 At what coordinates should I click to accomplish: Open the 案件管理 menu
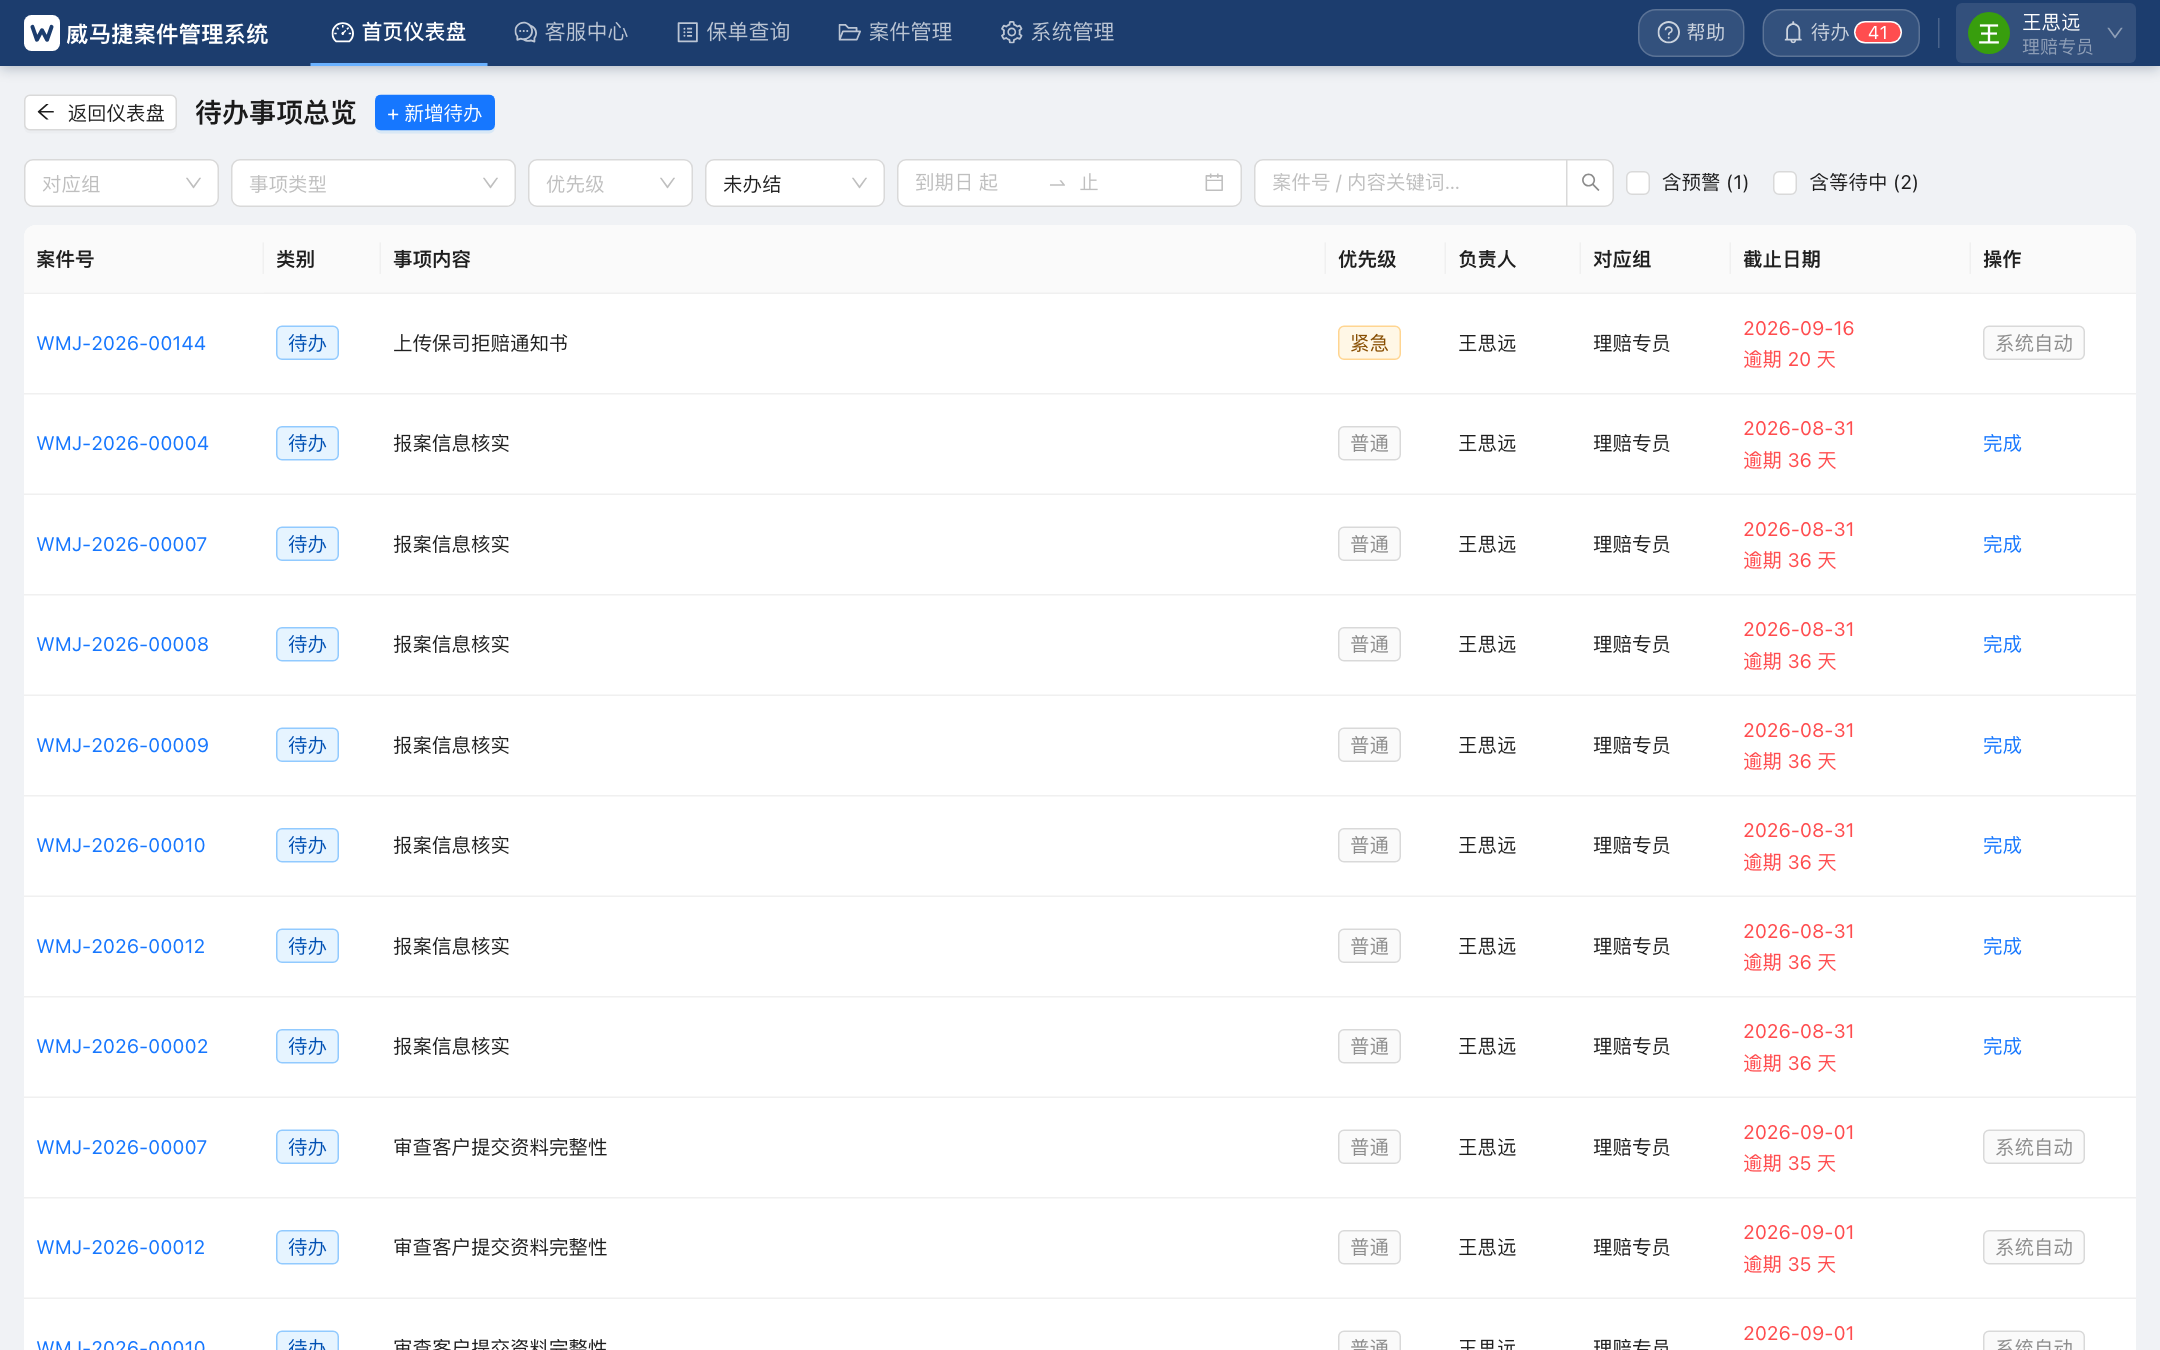pos(895,33)
